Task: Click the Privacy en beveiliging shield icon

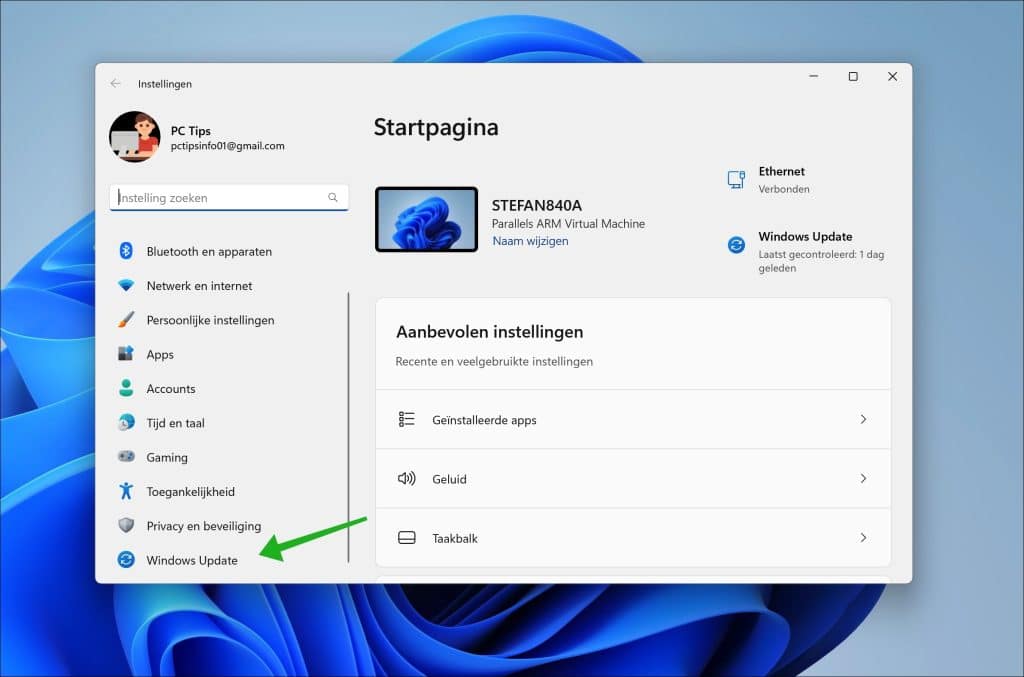Action: pos(126,525)
